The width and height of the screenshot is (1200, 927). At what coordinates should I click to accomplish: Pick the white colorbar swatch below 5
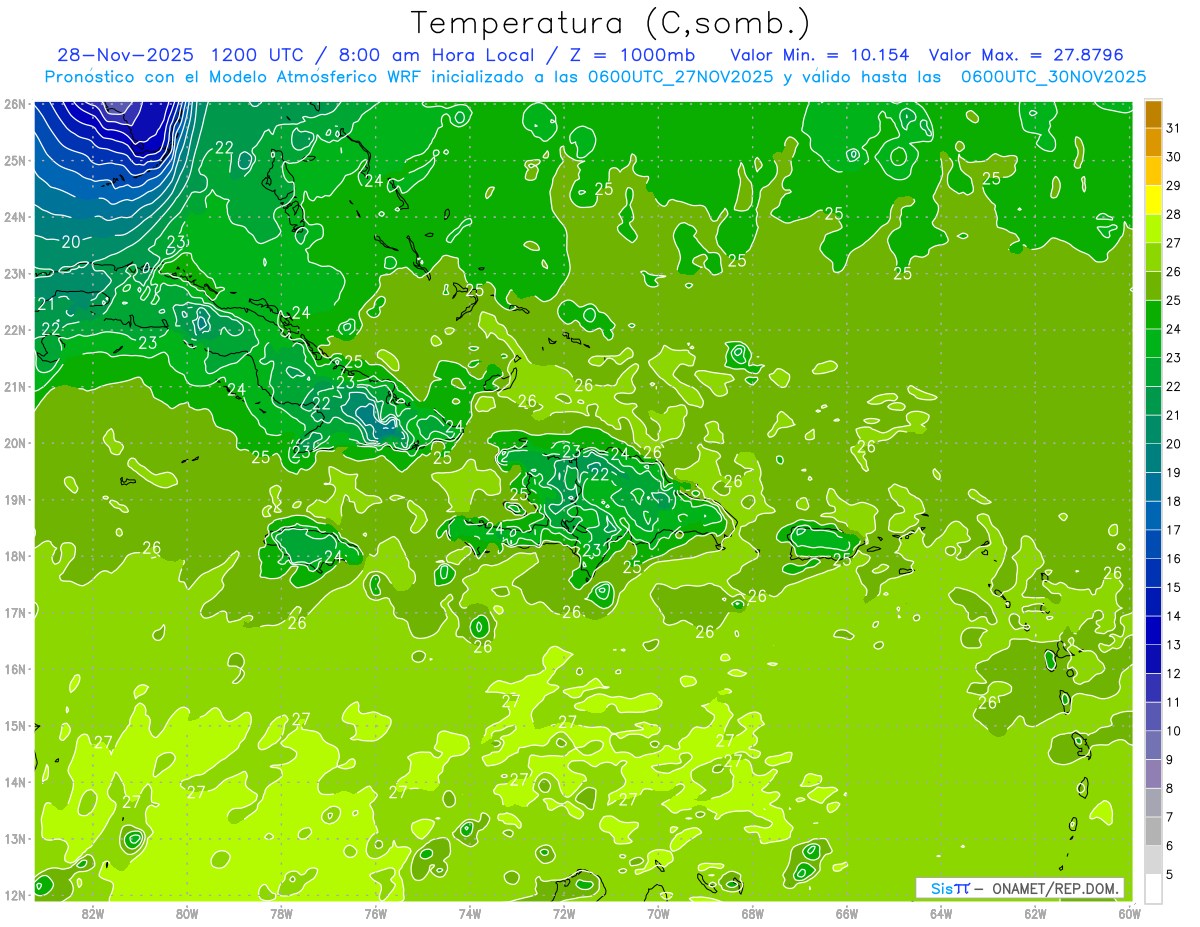(x=1153, y=887)
